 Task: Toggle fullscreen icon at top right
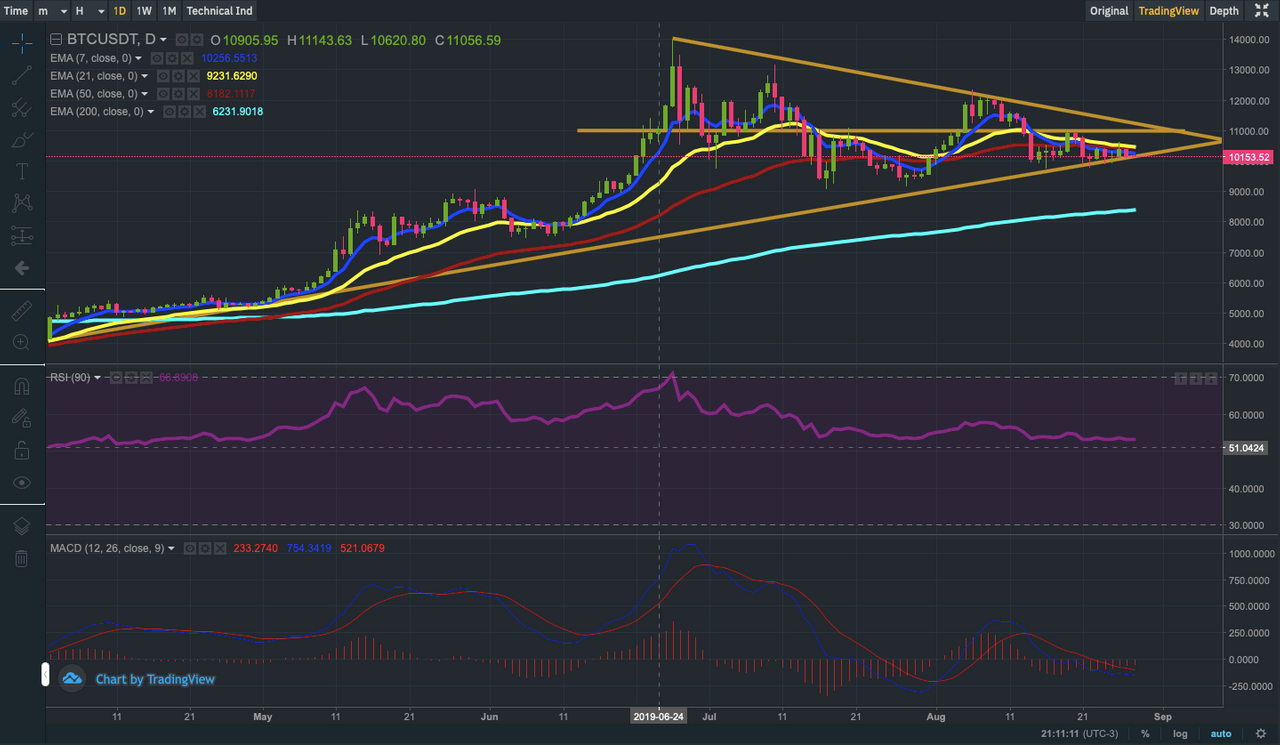[1263, 11]
